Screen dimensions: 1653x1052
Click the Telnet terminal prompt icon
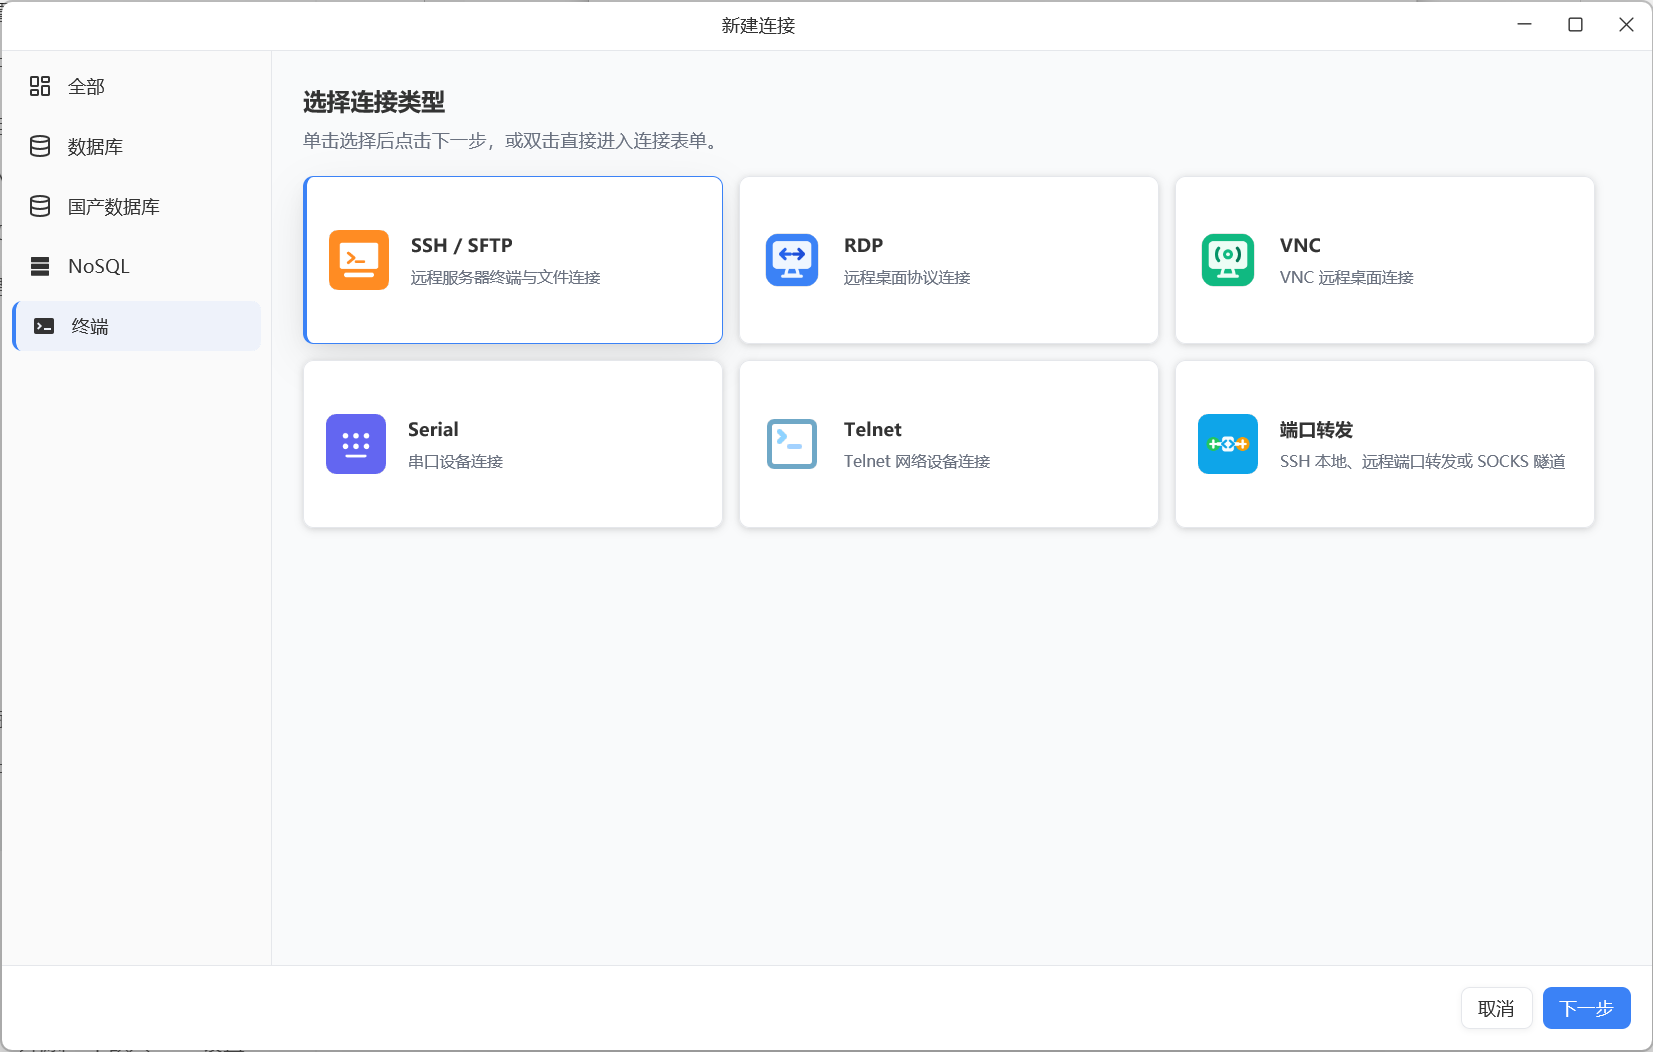click(792, 444)
